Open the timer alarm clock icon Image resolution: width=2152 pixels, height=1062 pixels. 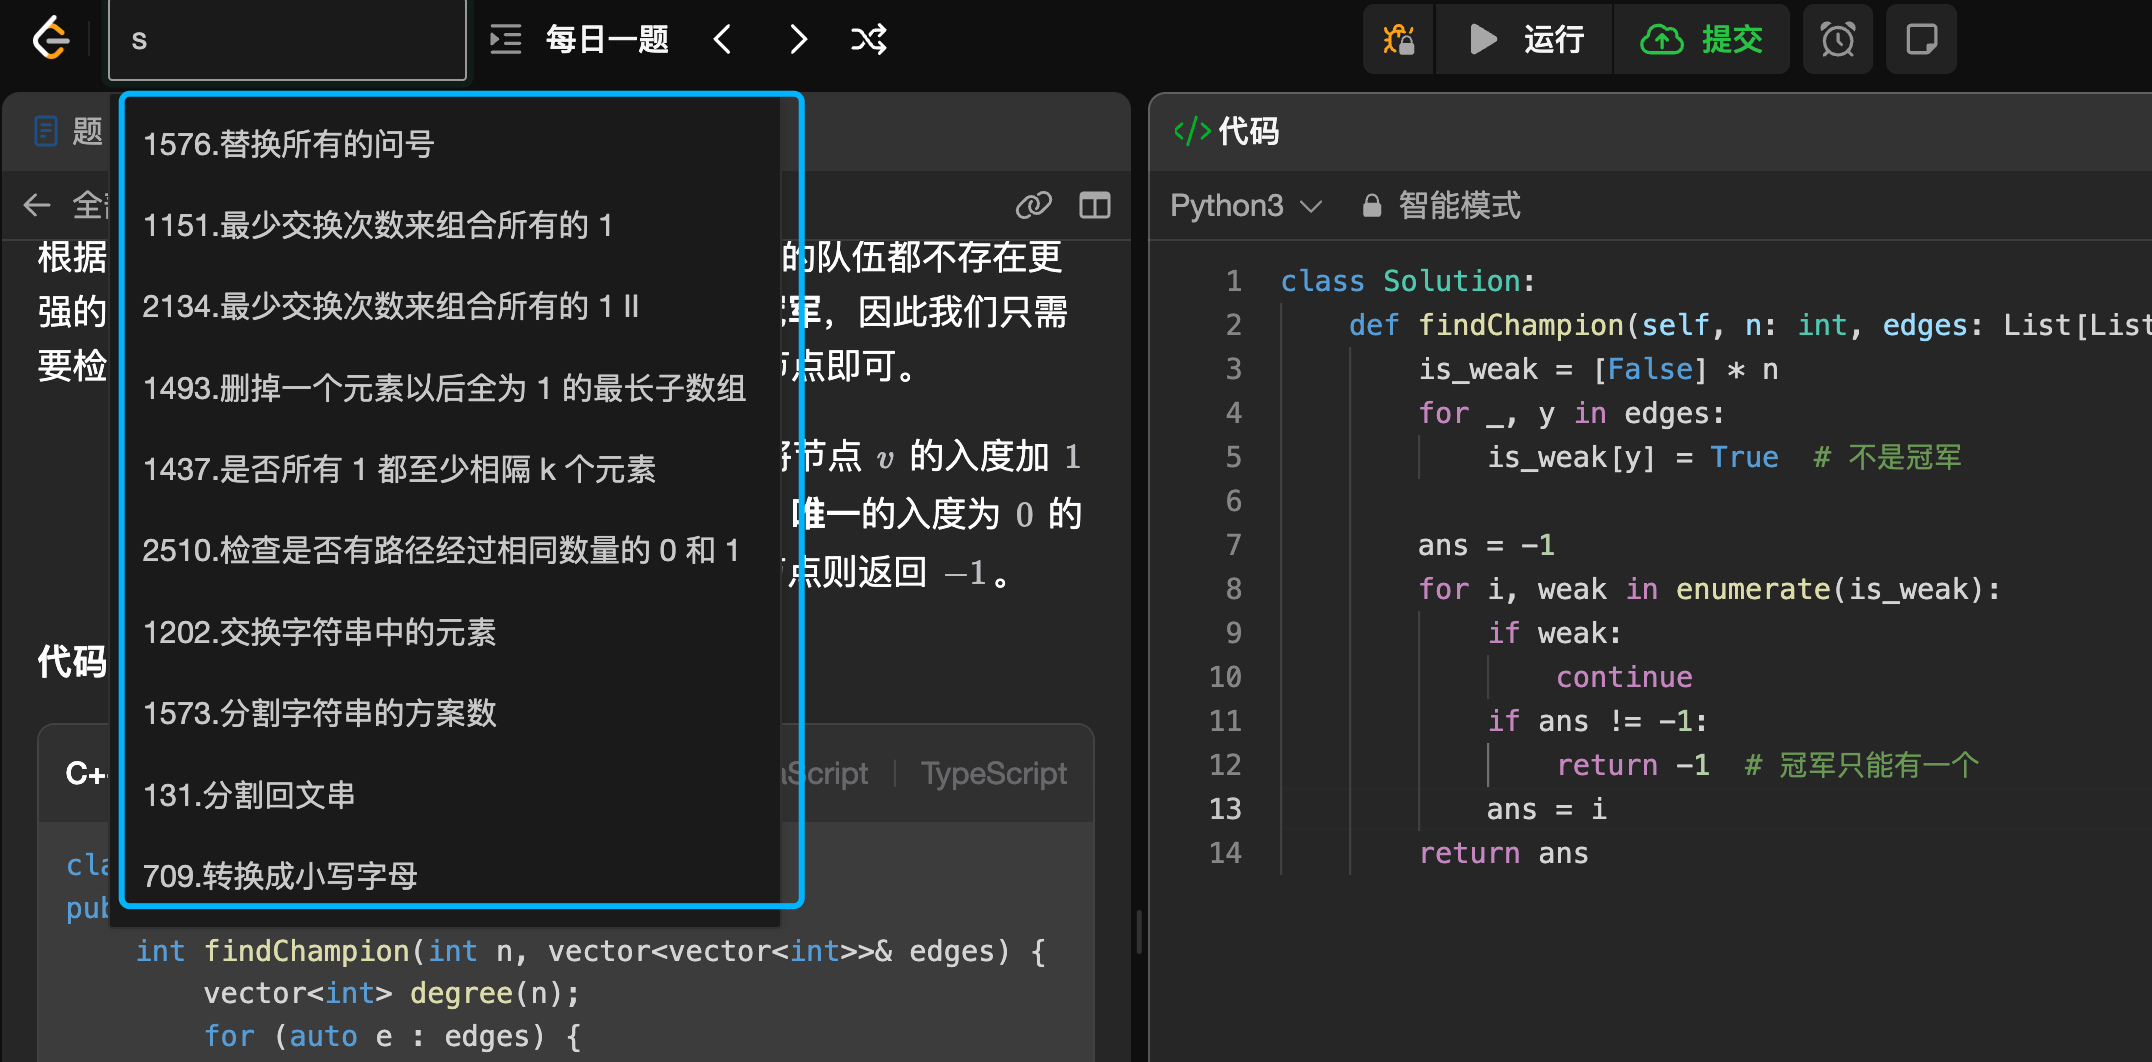(1837, 40)
